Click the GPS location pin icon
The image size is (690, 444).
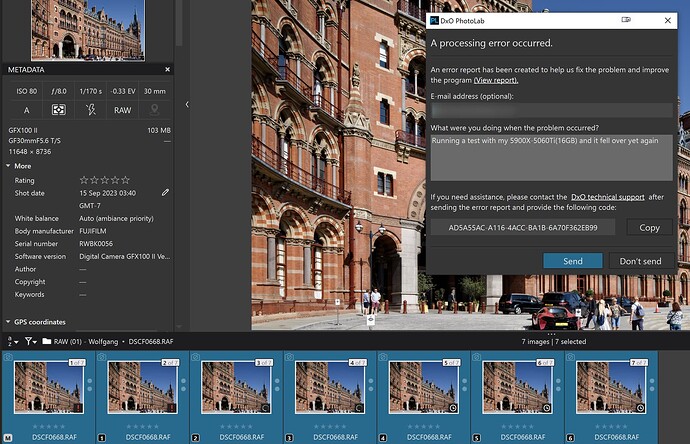click(153, 110)
